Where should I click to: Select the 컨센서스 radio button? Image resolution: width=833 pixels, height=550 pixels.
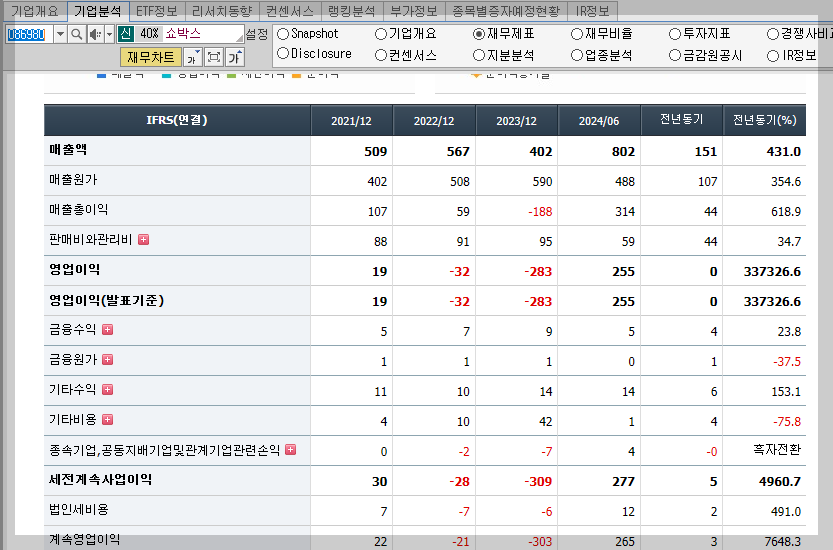(381, 55)
